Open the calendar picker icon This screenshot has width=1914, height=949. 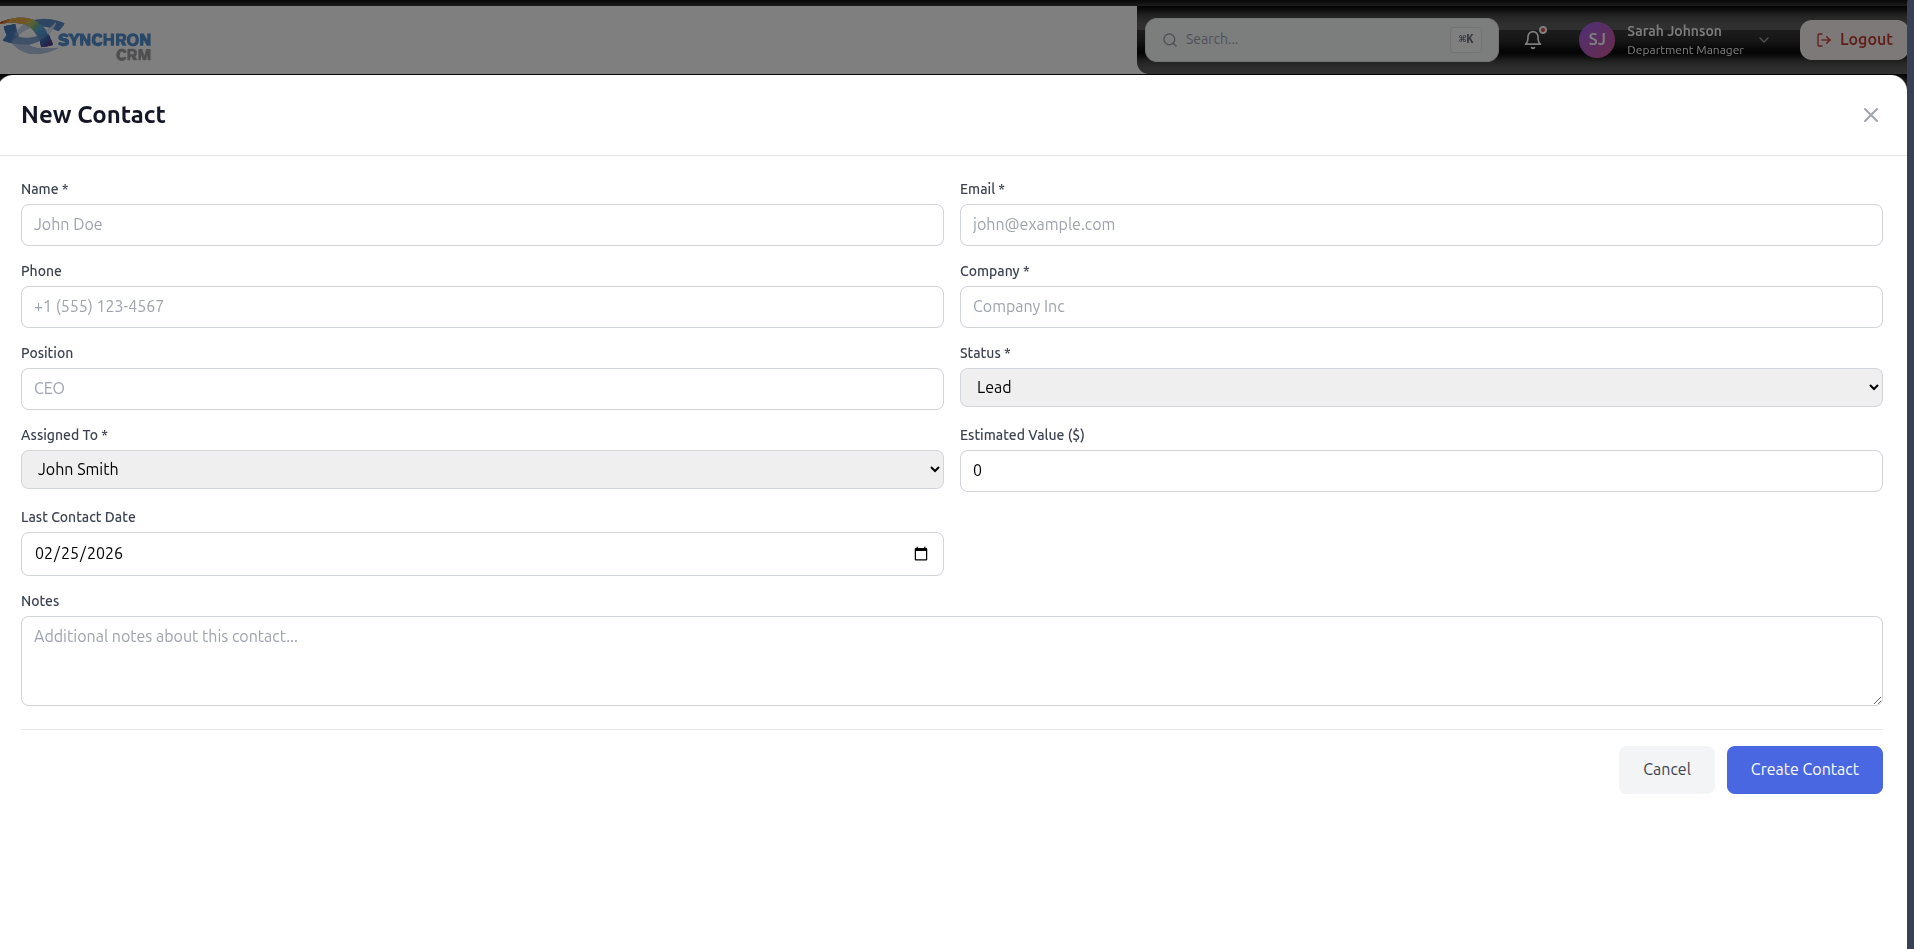(921, 554)
